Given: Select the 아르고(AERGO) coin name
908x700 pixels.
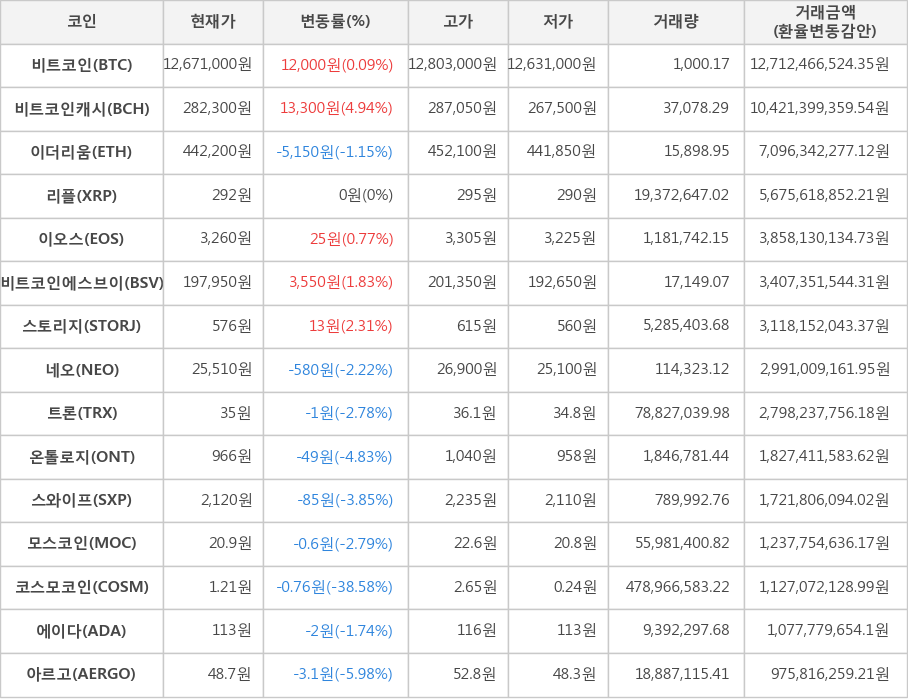Looking at the screenshot, I should [x=82, y=674].
